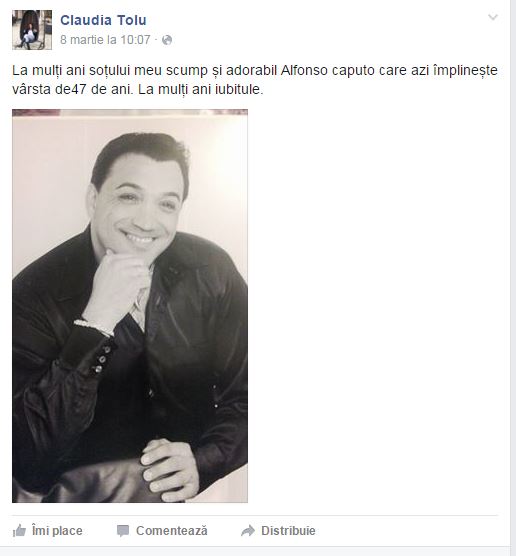Click the share arrow icon
Image resolution: width=516 pixels, height=556 pixels.
click(x=248, y=530)
